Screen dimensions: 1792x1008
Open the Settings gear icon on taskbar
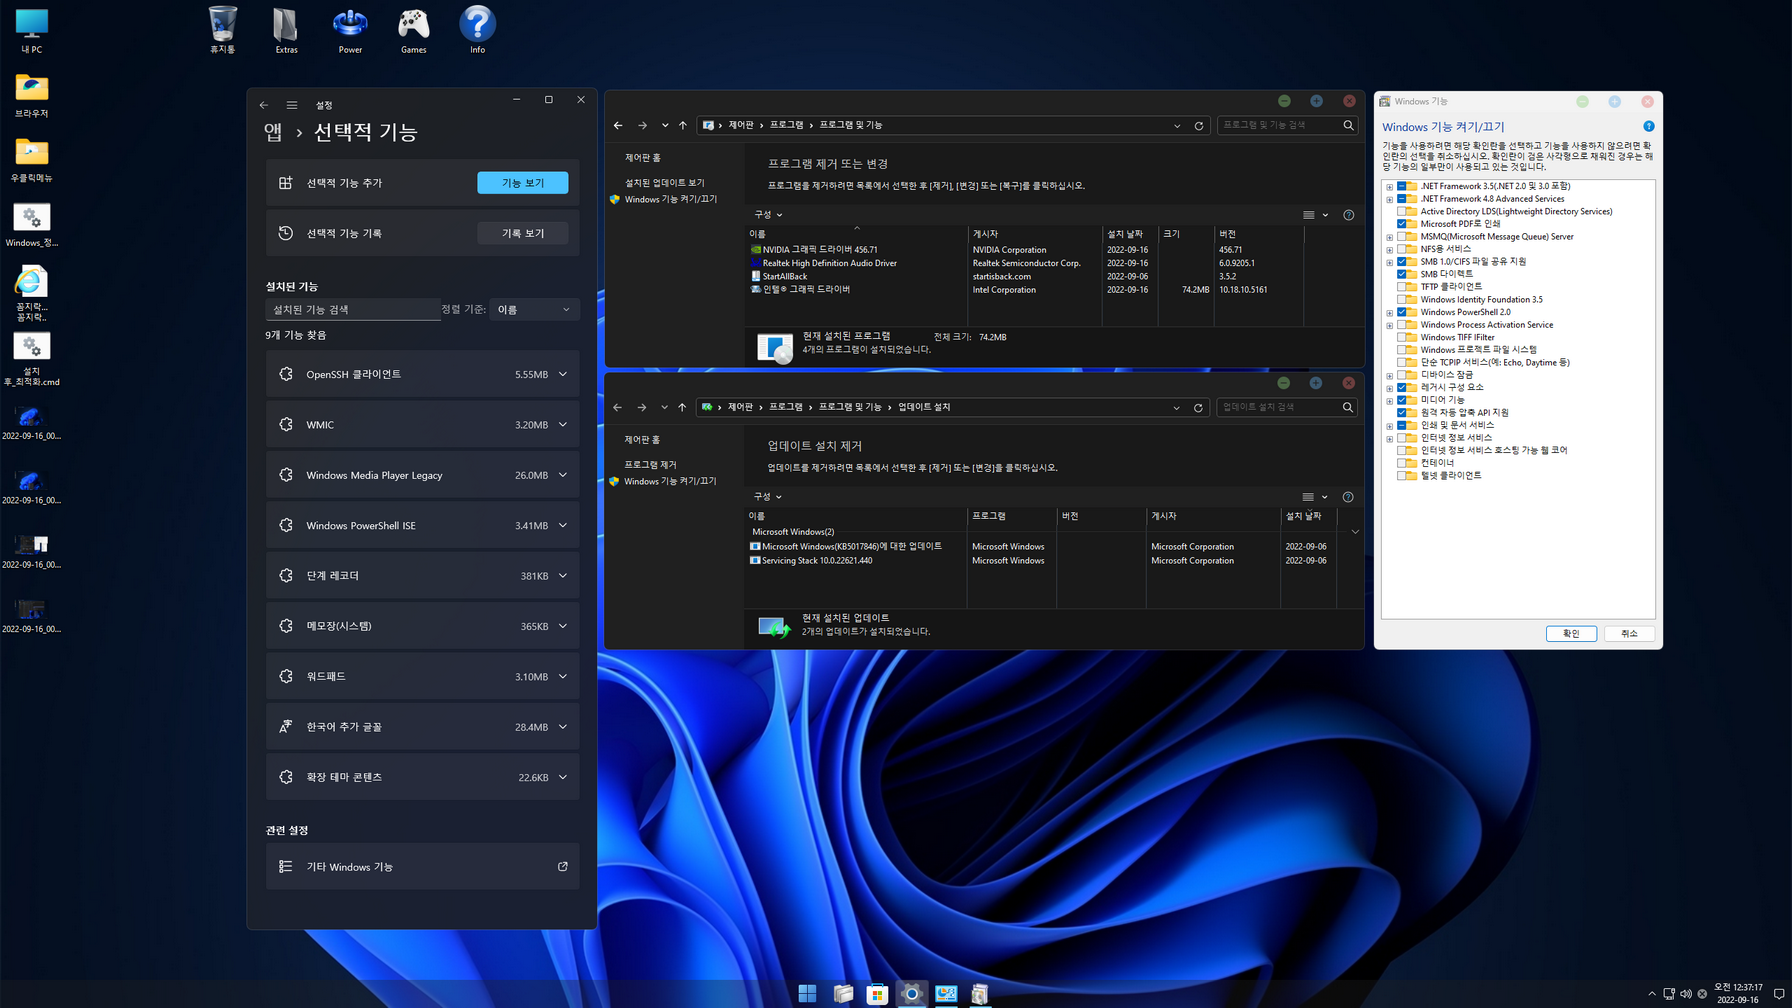(x=912, y=993)
